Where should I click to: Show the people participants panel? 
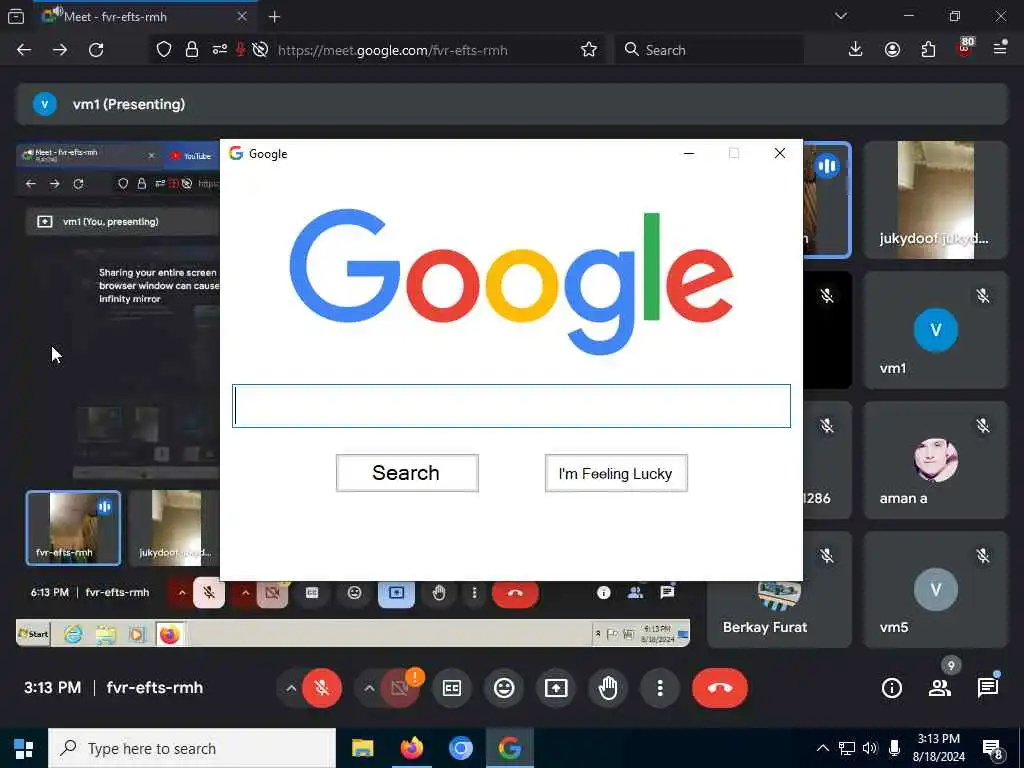tap(940, 688)
